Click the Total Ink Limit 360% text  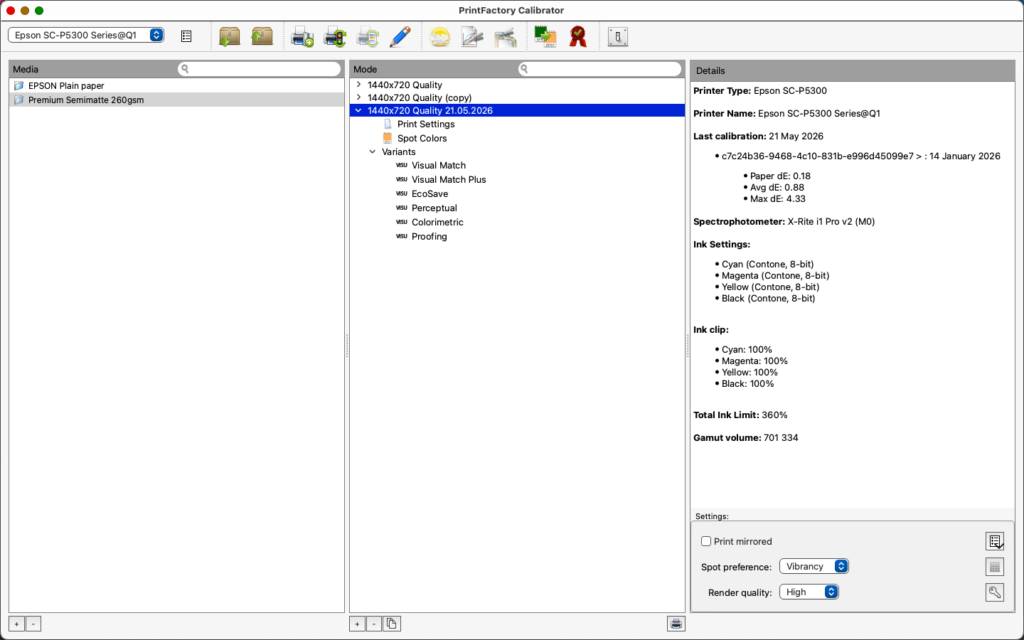pyautogui.click(x=740, y=415)
